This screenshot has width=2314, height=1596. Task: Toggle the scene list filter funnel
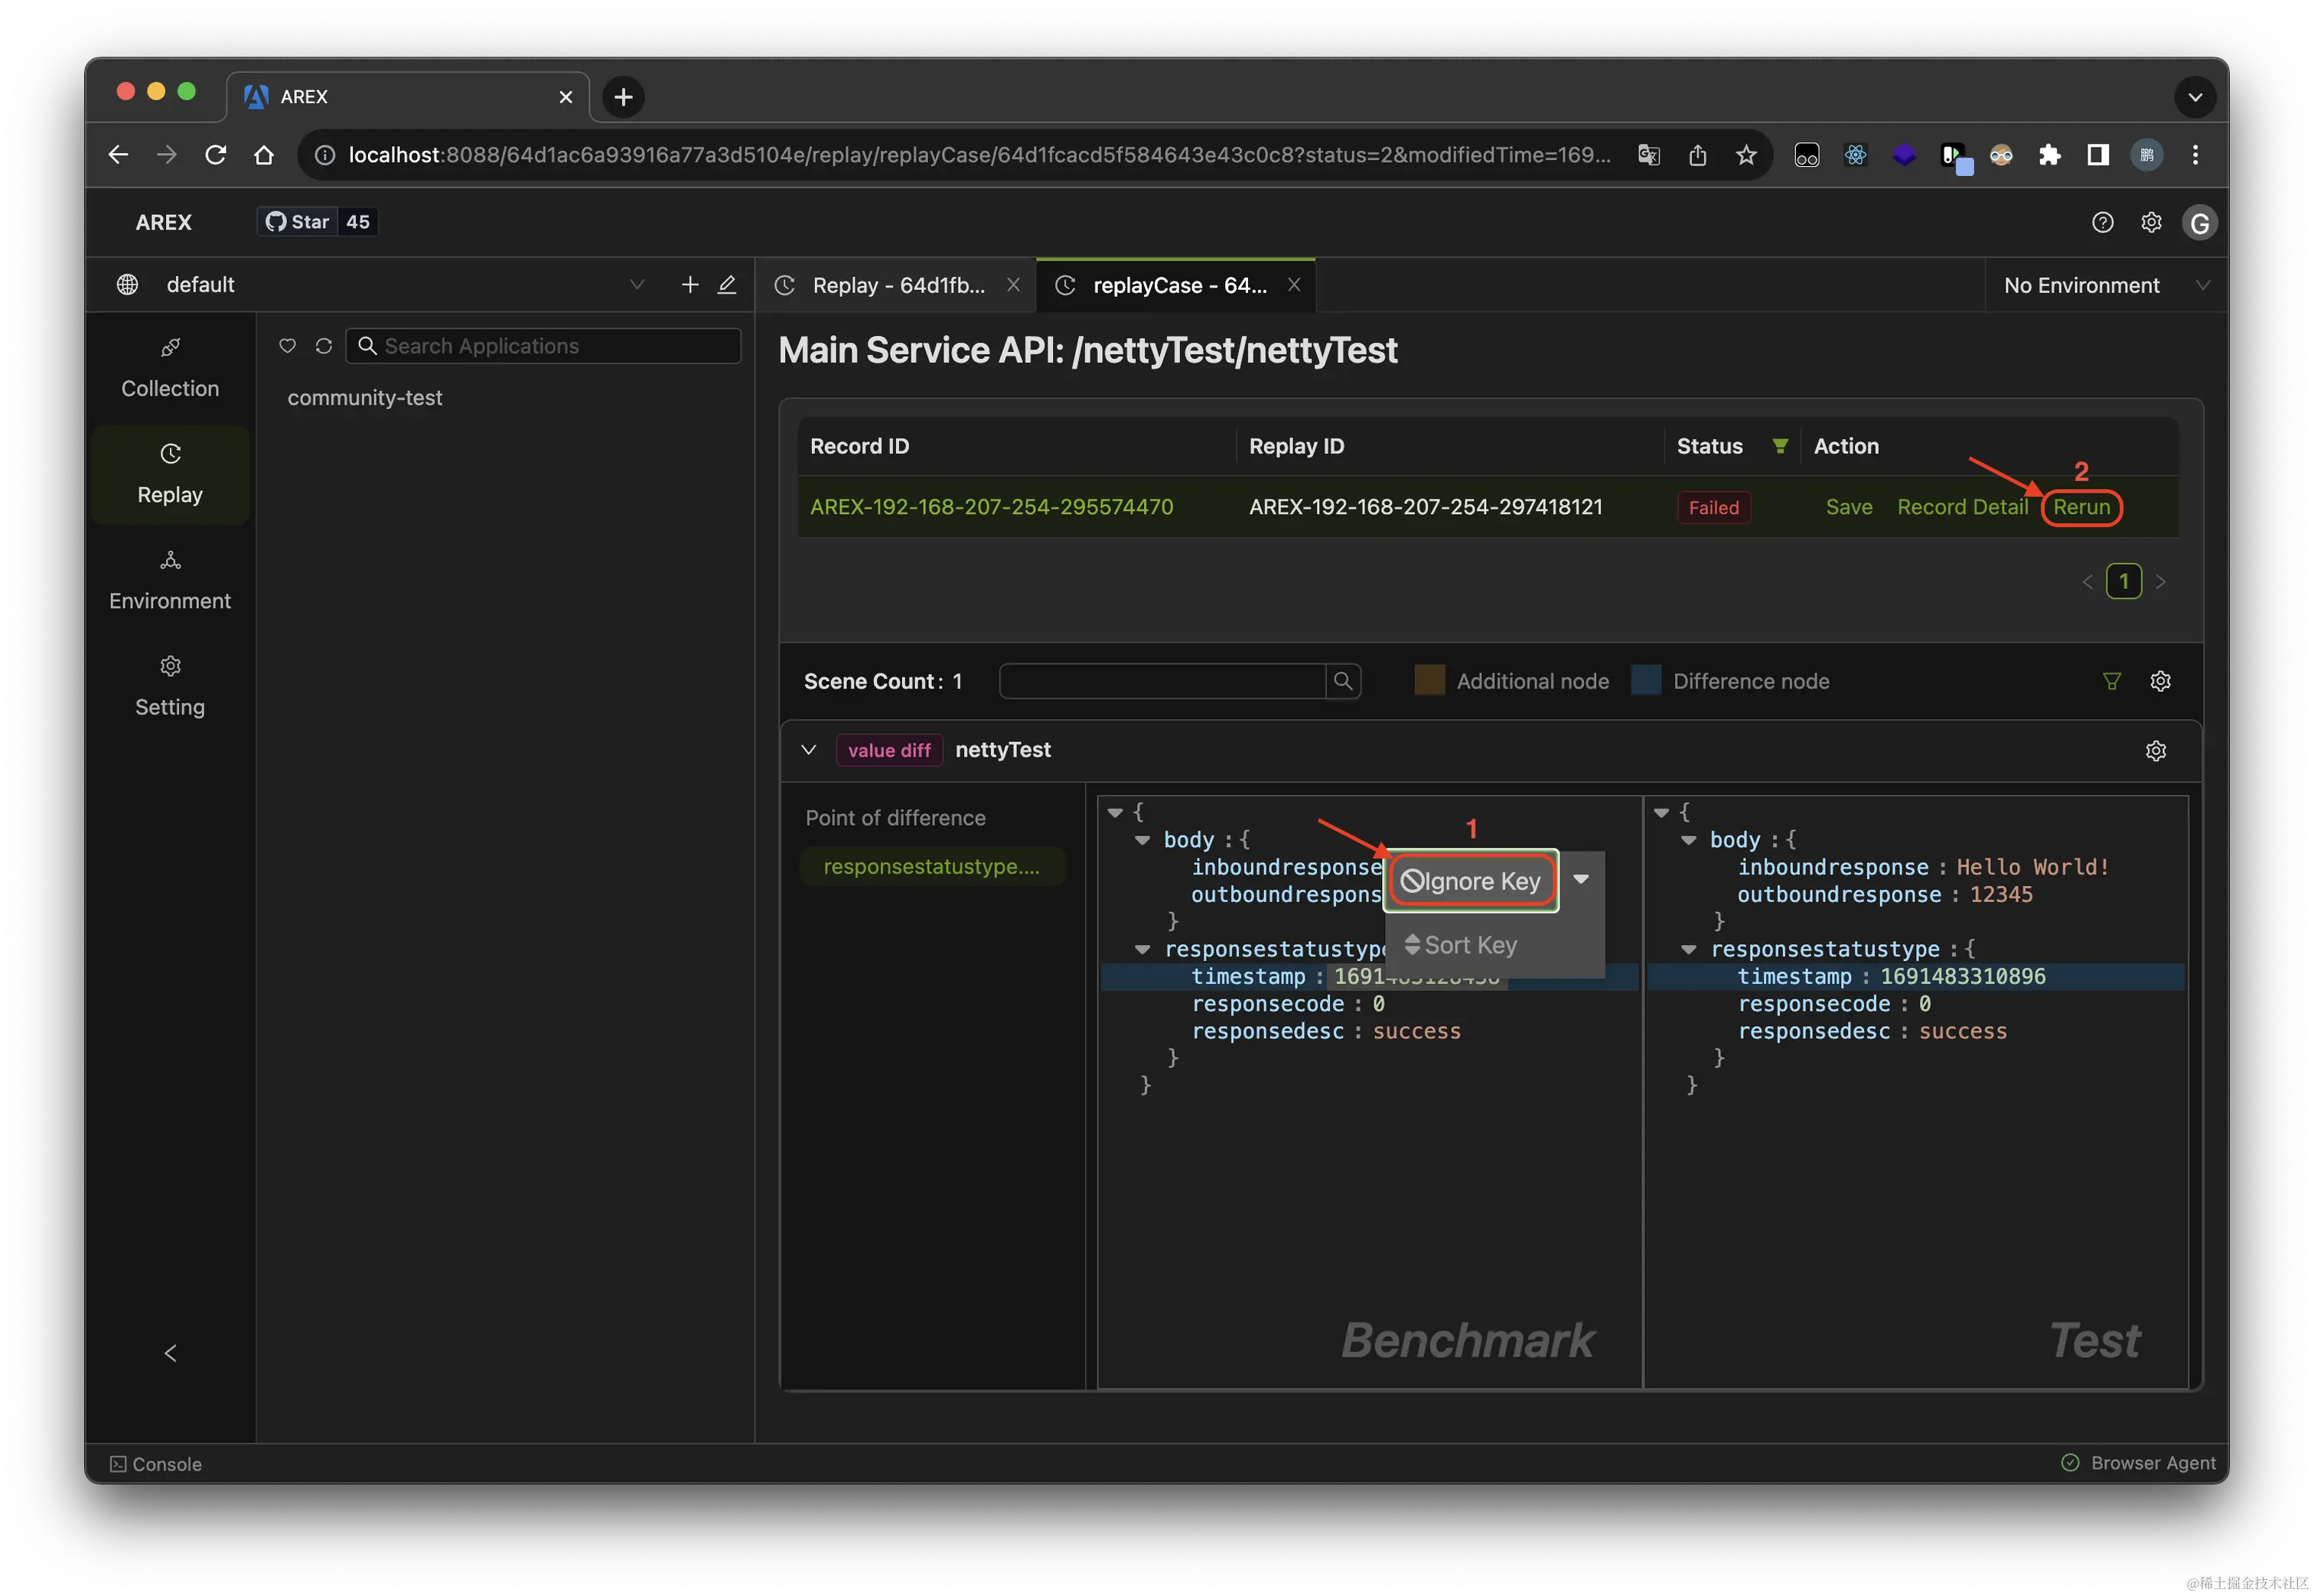point(2111,681)
